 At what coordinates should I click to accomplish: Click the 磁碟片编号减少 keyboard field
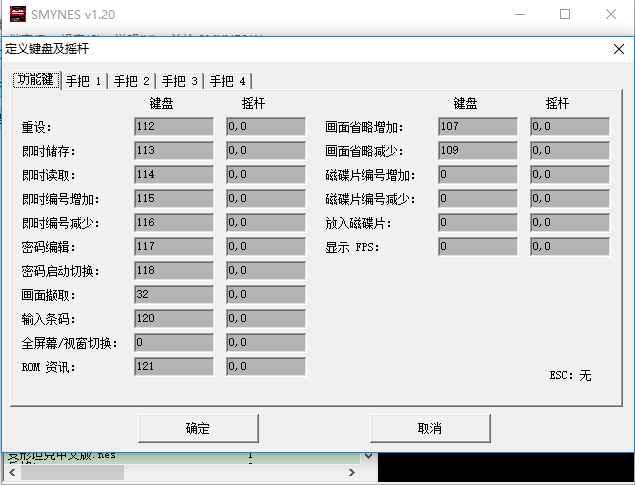478,198
